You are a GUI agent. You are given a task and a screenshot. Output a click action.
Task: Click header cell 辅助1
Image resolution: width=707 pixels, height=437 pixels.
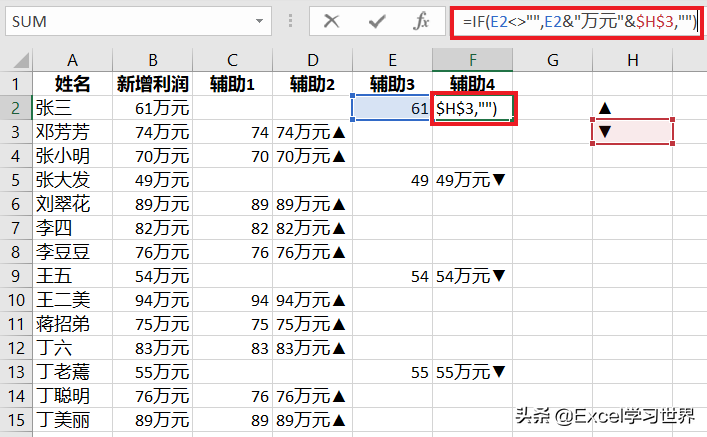[232, 84]
